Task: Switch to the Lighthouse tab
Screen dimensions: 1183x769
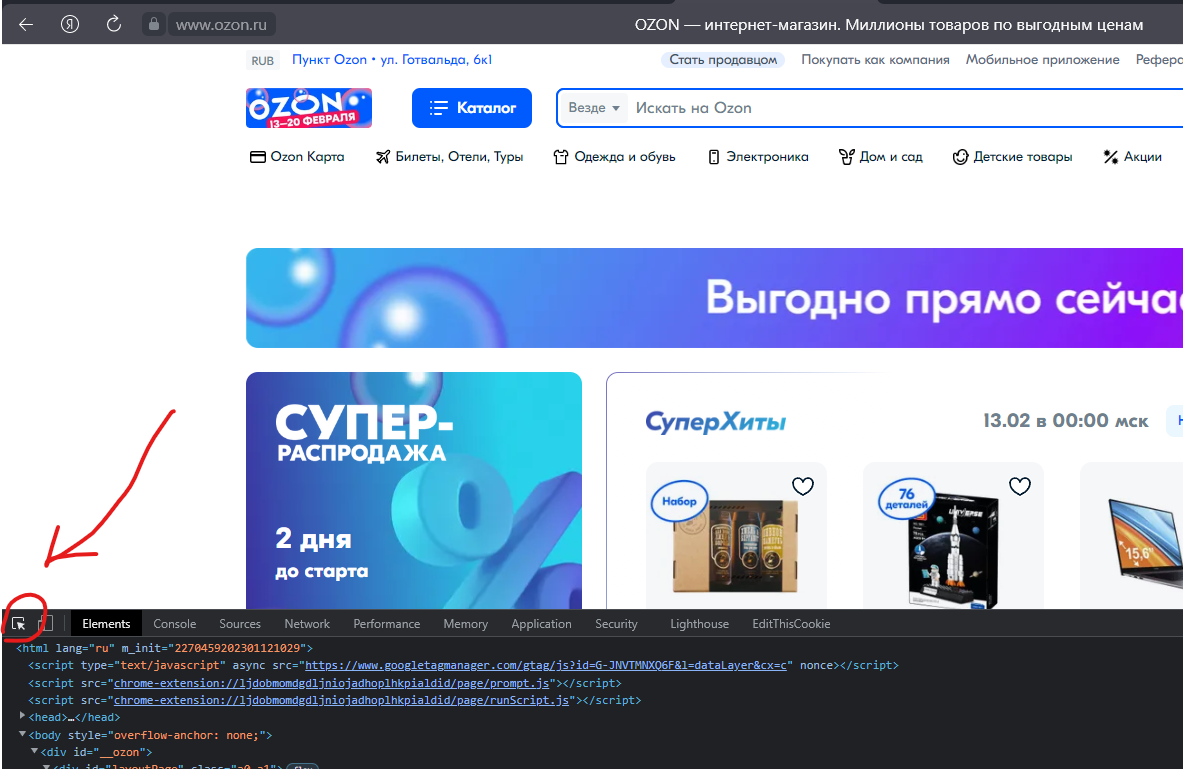Action: (x=699, y=624)
